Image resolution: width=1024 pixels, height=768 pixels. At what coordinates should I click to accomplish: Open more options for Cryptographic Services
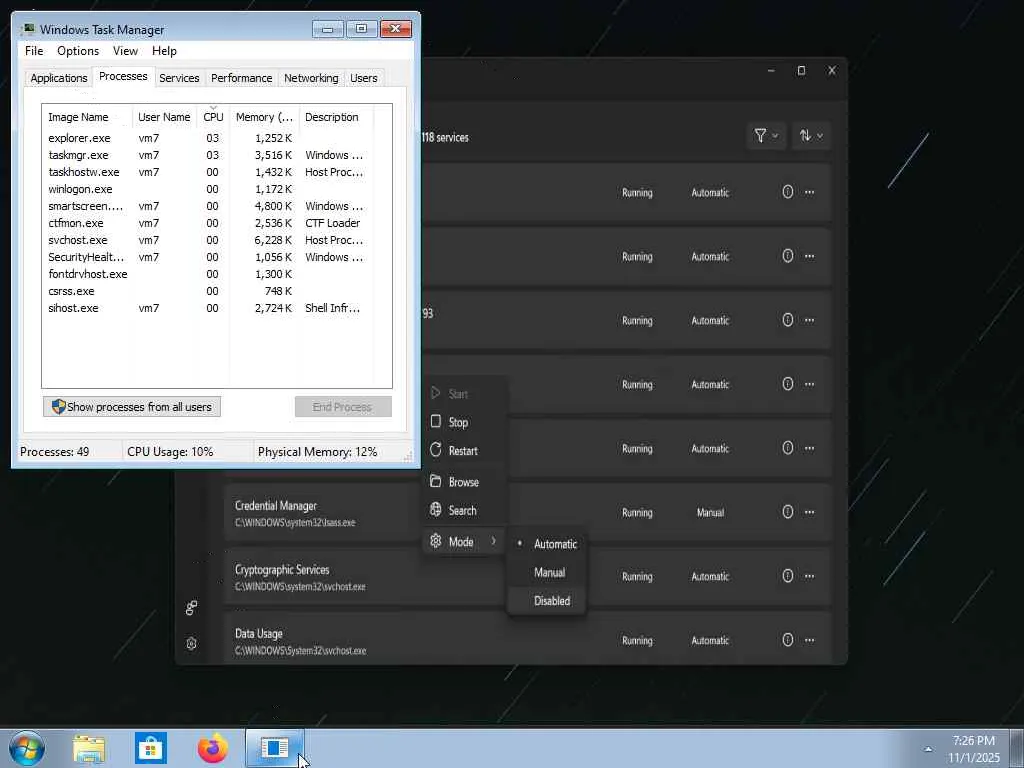tap(810, 576)
